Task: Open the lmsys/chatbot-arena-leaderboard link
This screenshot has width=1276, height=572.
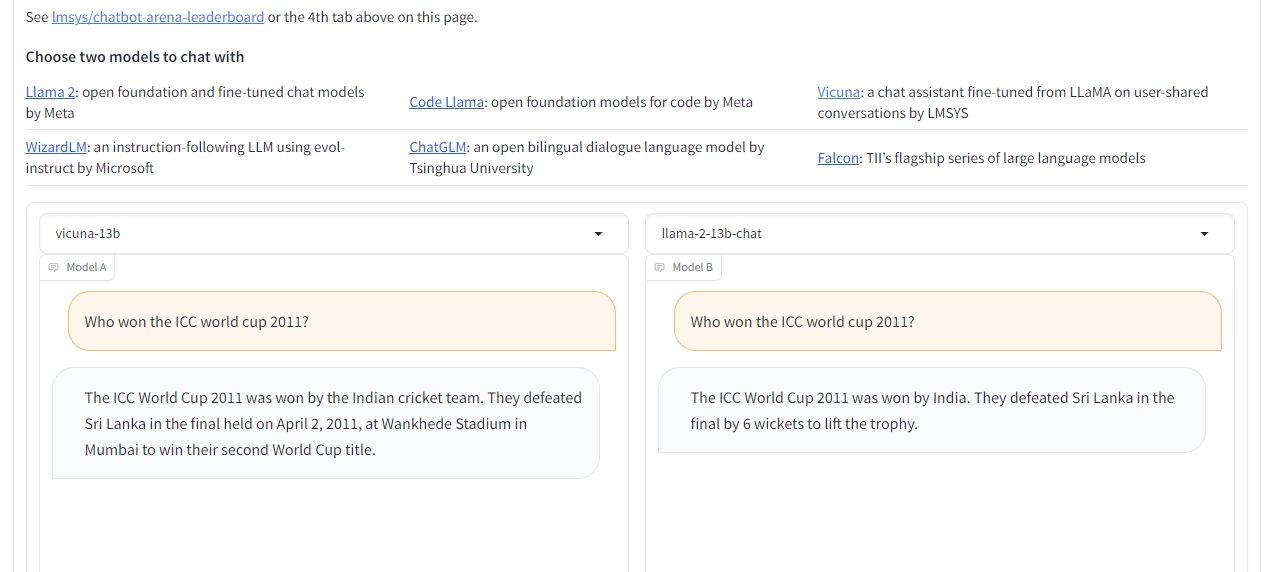Action: [x=158, y=17]
